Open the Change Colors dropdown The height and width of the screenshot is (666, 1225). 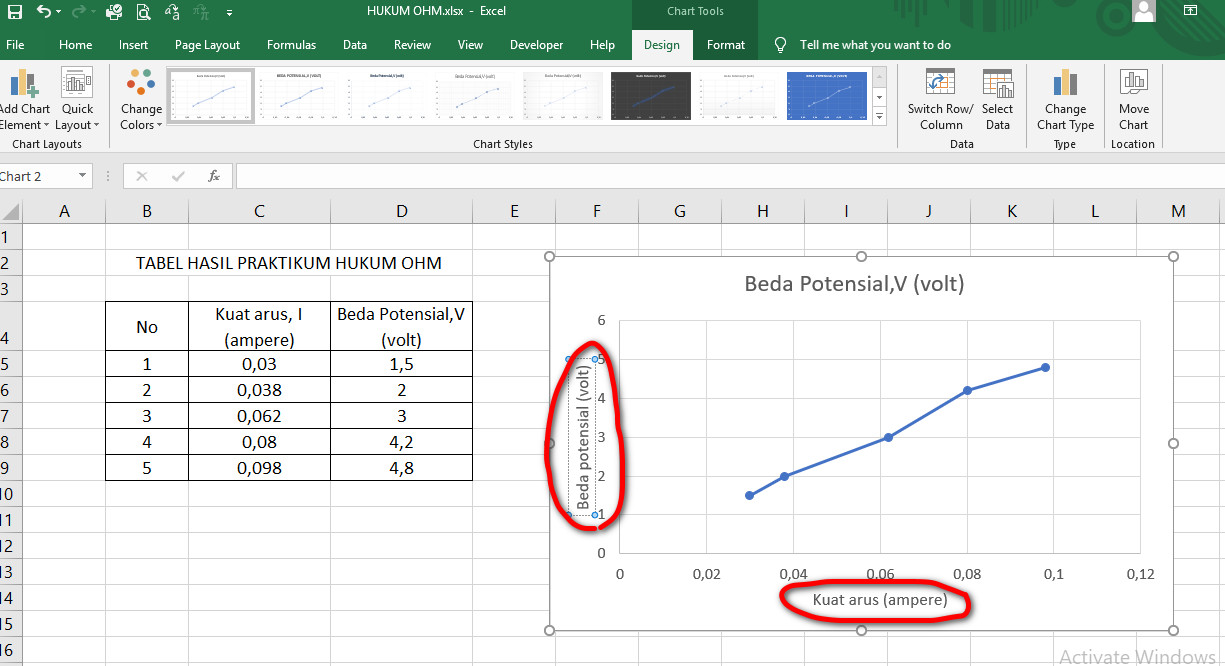[x=140, y=100]
